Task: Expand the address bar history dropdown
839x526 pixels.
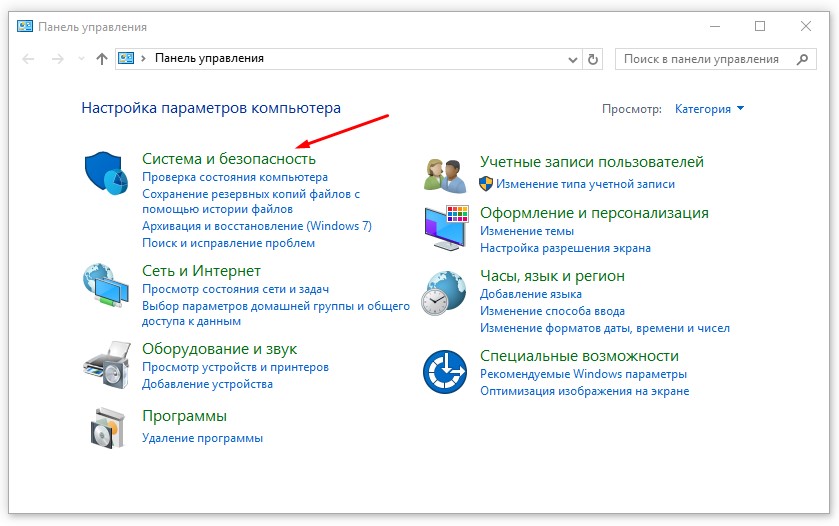Action: click(x=572, y=59)
